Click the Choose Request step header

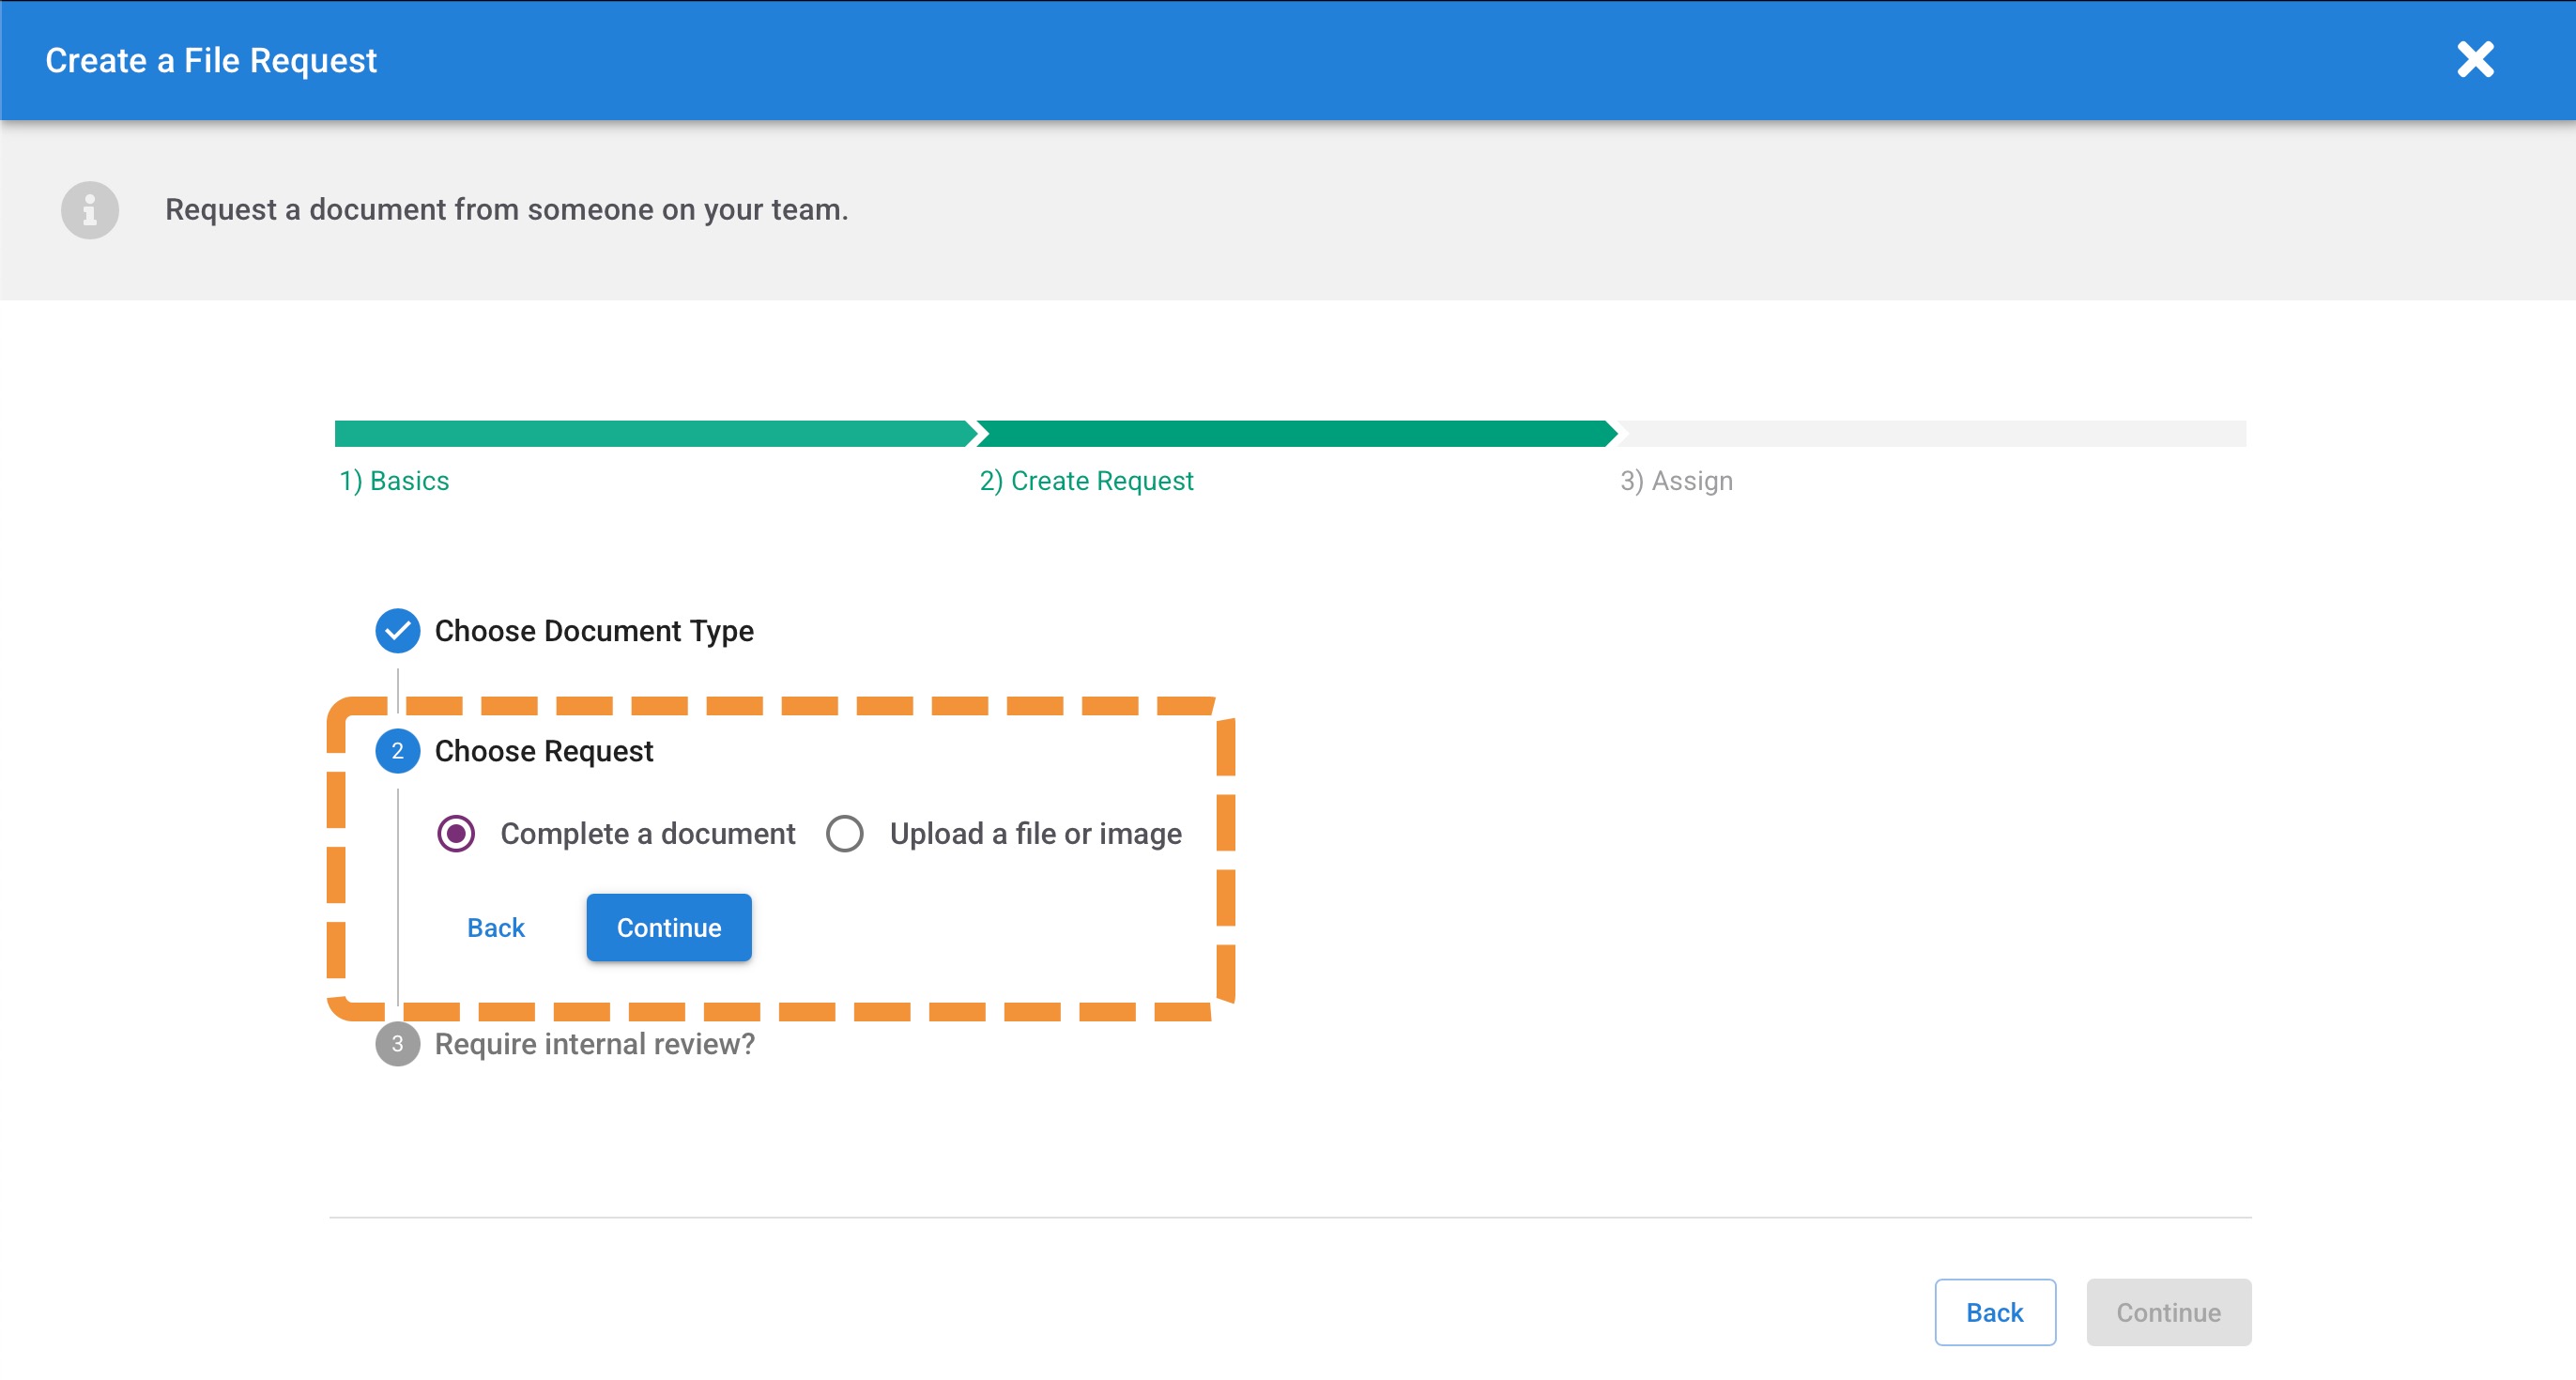[x=543, y=751]
